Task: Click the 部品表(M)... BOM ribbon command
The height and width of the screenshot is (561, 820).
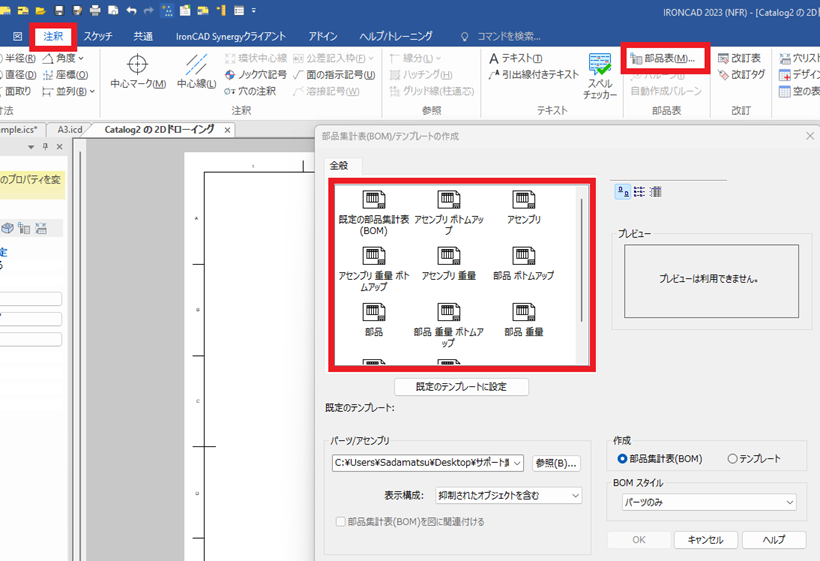Action: pyautogui.click(x=663, y=58)
